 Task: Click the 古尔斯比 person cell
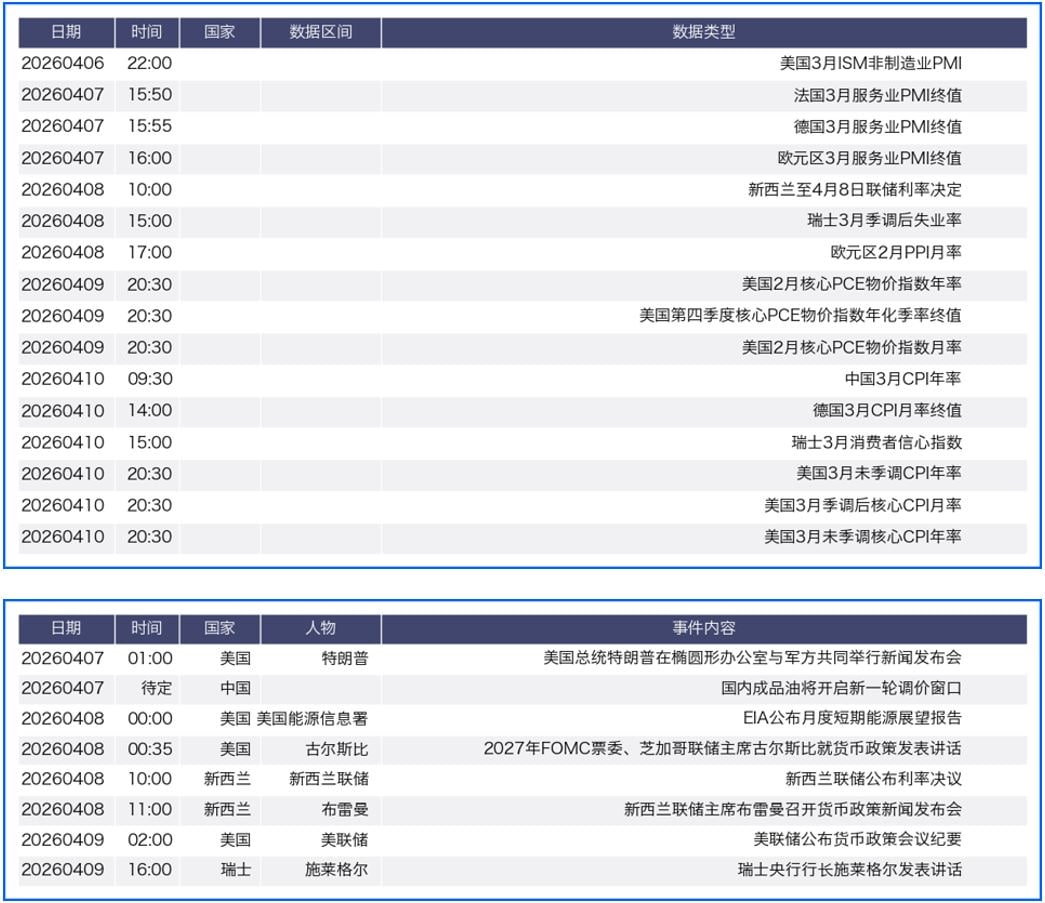[336, 749]
